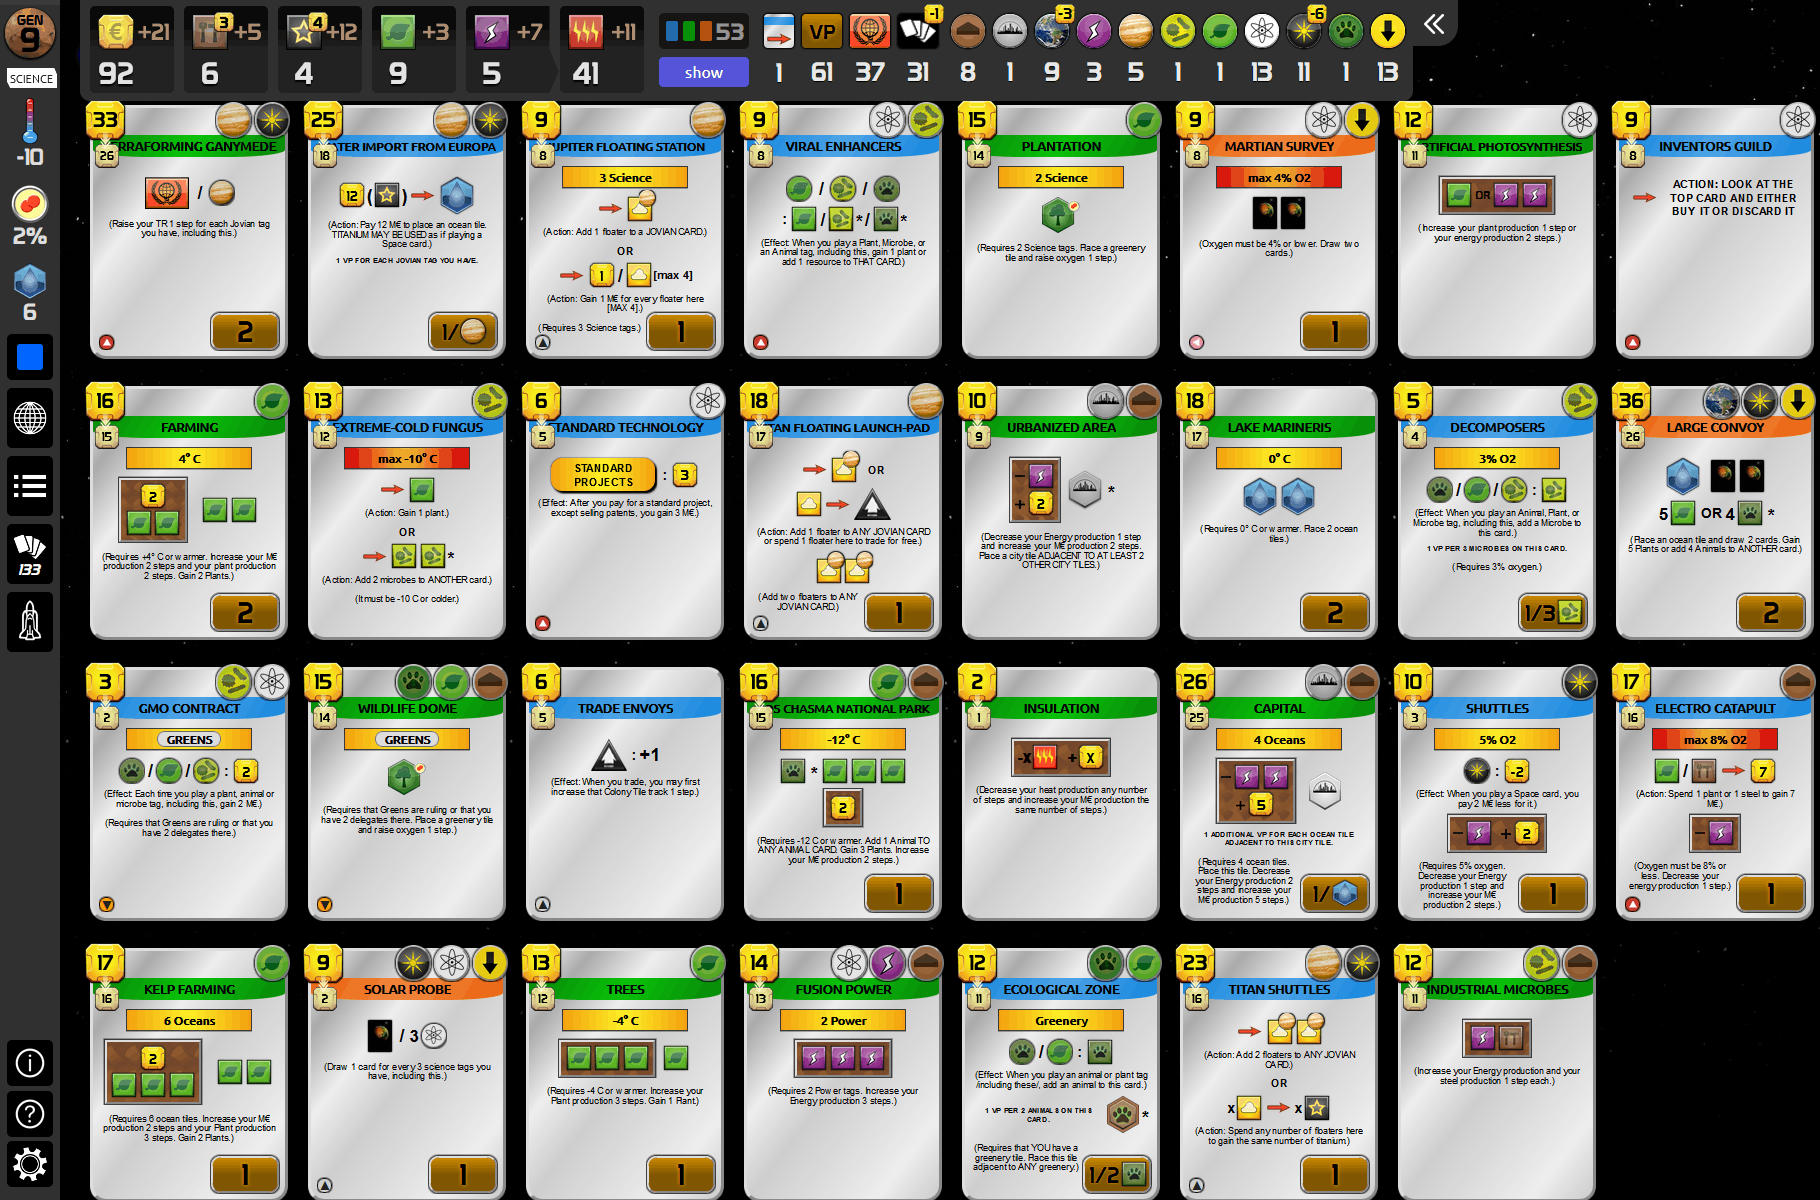The width and height of the screenshot is (1820, 1200).
Task: Select the Electro Catapult card
Action: (x=1715, y=792)
